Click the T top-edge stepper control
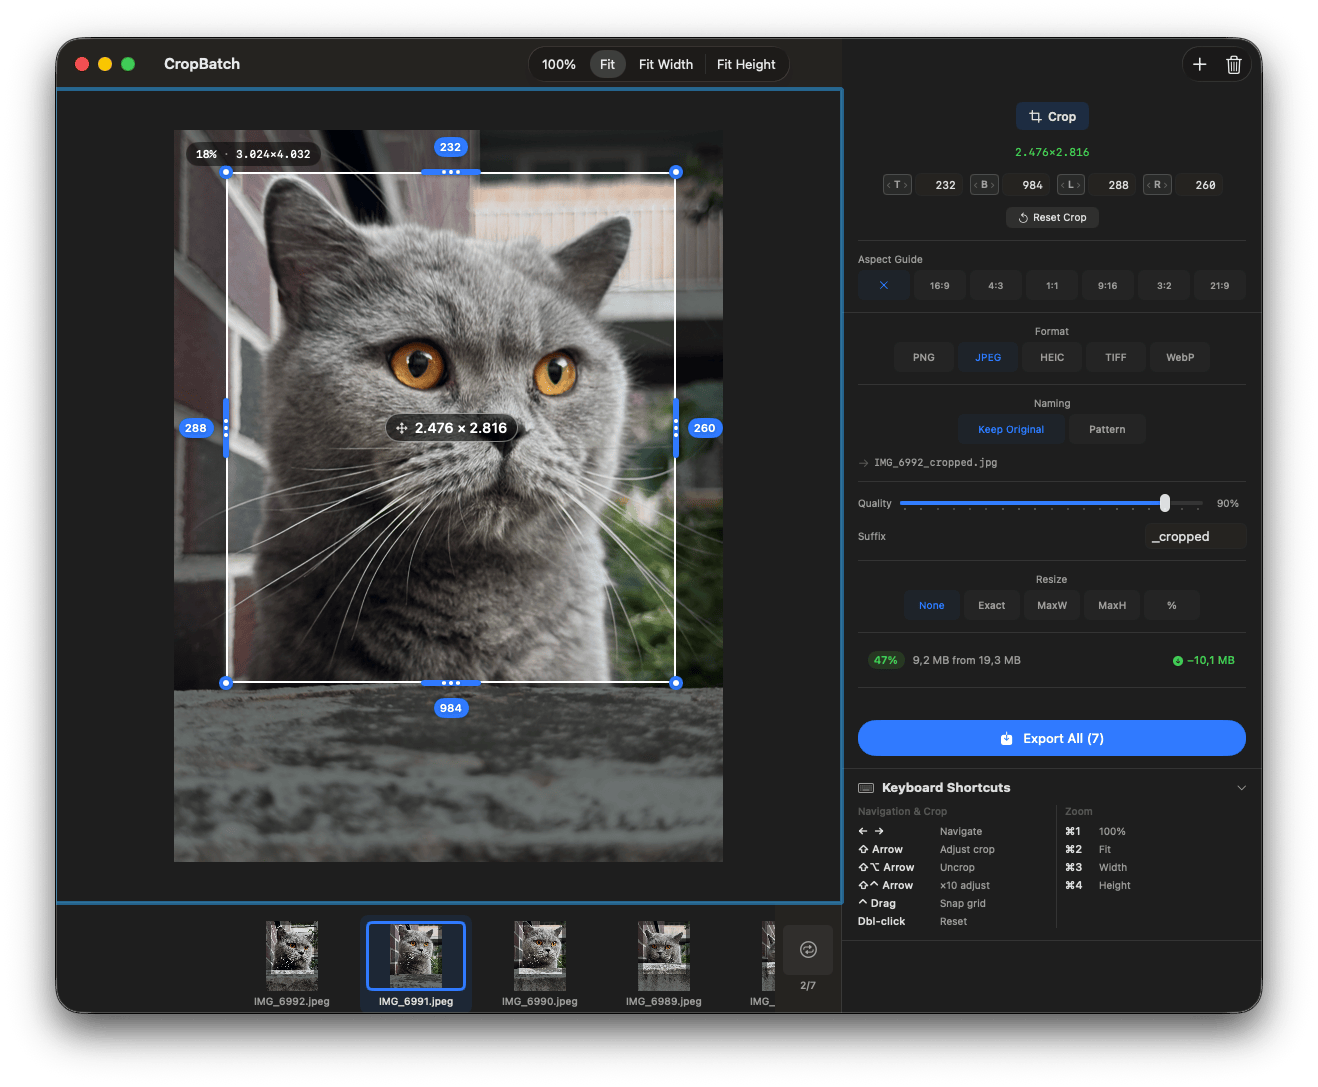Screen dimensions: 1318x1087 pos(897,185)
